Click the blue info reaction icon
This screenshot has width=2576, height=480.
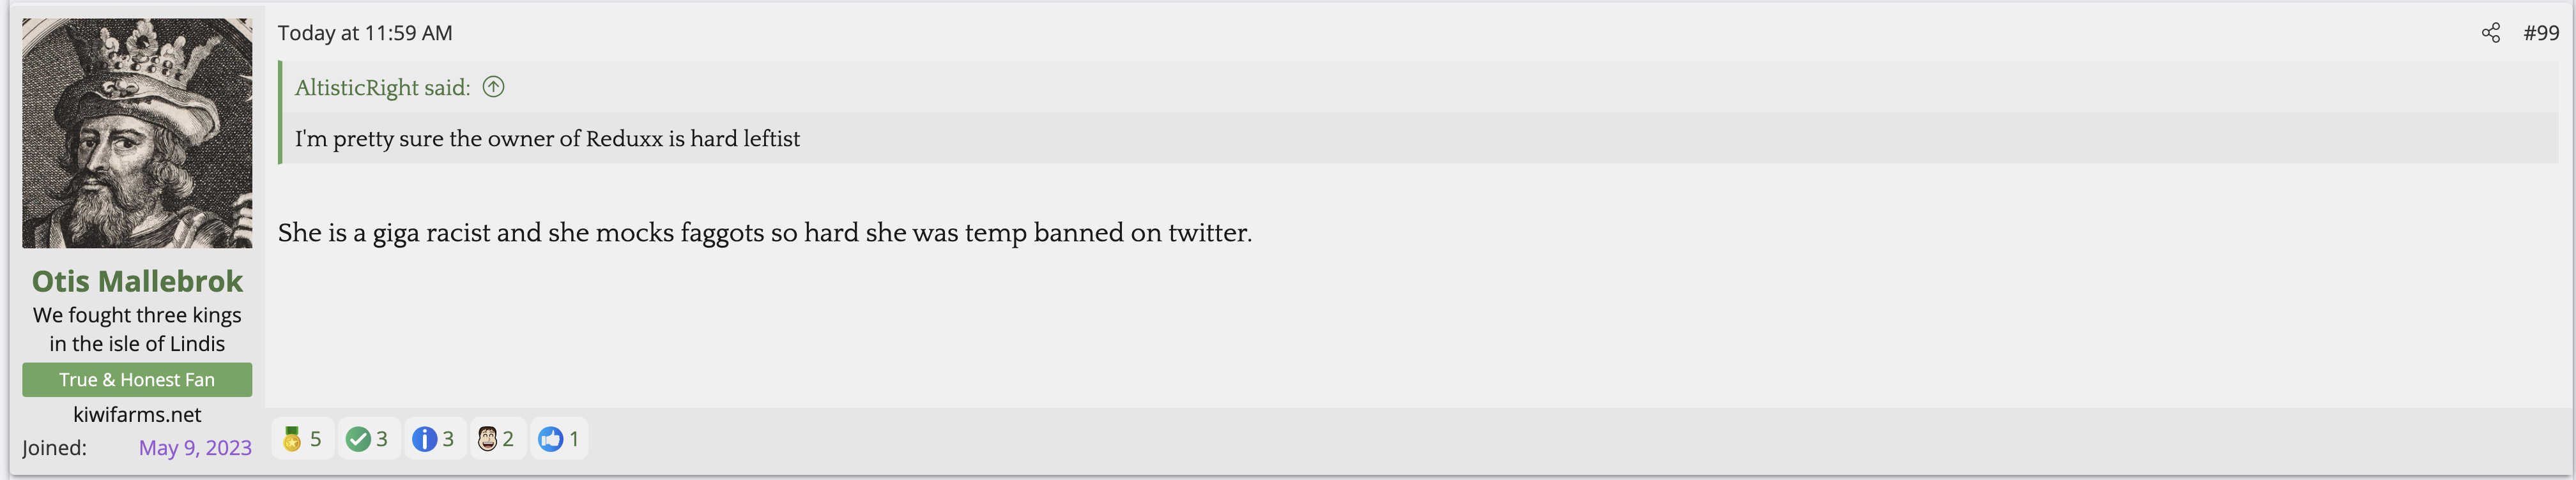(424, 439)
